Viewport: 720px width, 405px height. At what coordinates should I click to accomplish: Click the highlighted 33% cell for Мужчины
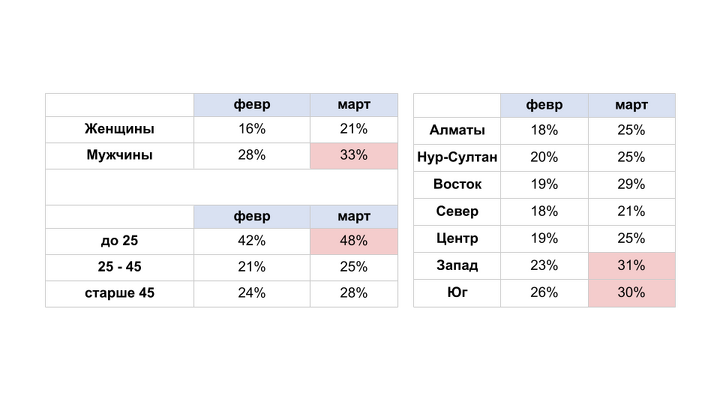(x=354, y=155)
